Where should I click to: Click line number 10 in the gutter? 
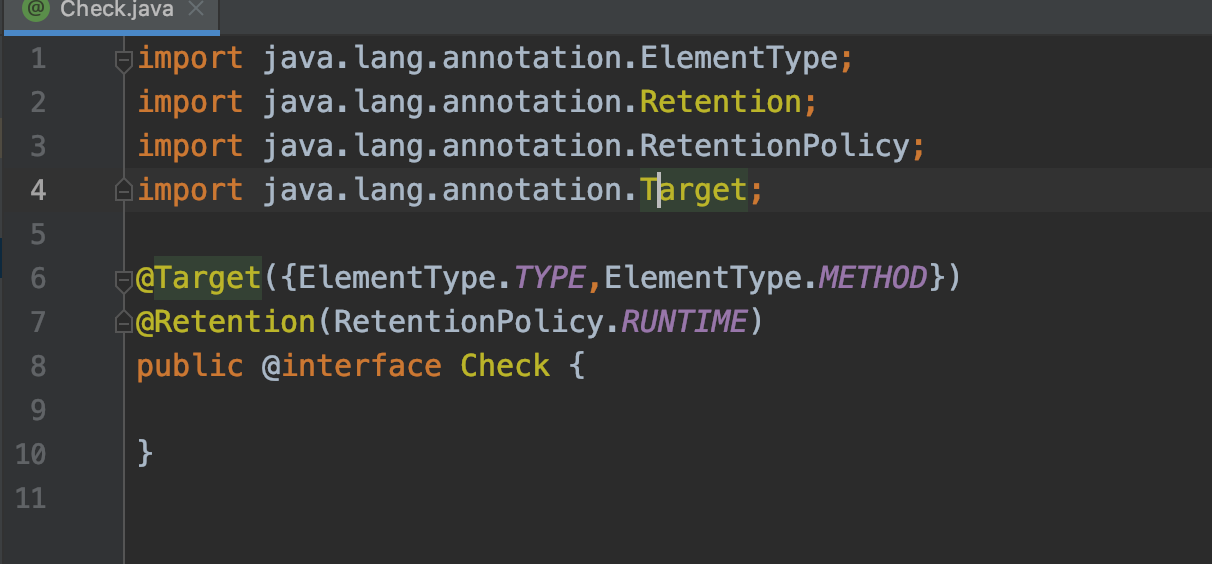point(31,454)
